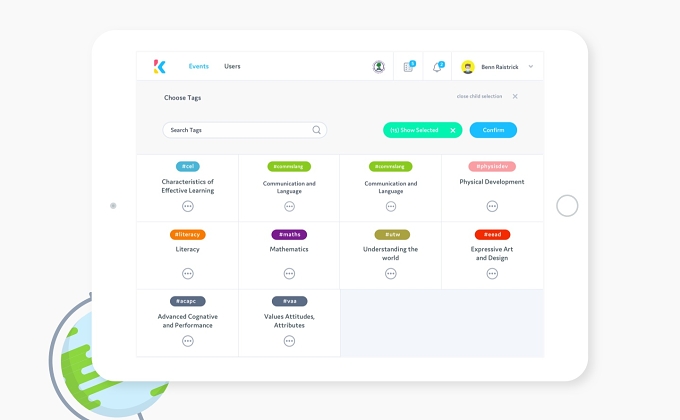Image resolution: width=680 pixels, height=420 pixels.
Task: Select the orange #literacy tag
Action: tap(188, 234)
